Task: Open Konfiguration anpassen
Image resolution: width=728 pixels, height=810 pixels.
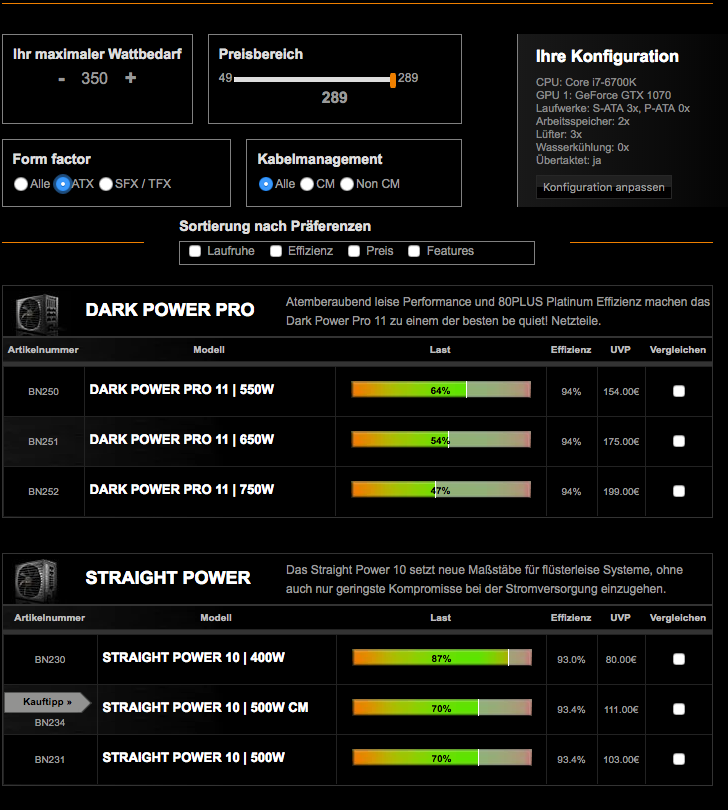Action: [603, 187]
